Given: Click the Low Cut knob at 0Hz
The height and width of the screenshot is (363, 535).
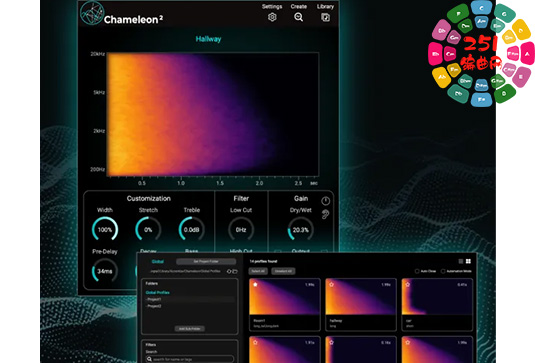Looking at the screenshot, I should [x=241, y=230].
